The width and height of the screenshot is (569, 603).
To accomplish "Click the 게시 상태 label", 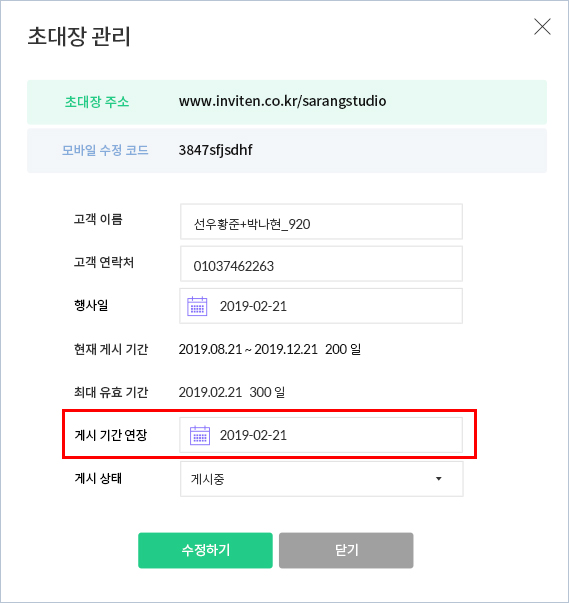I will 98,478.
